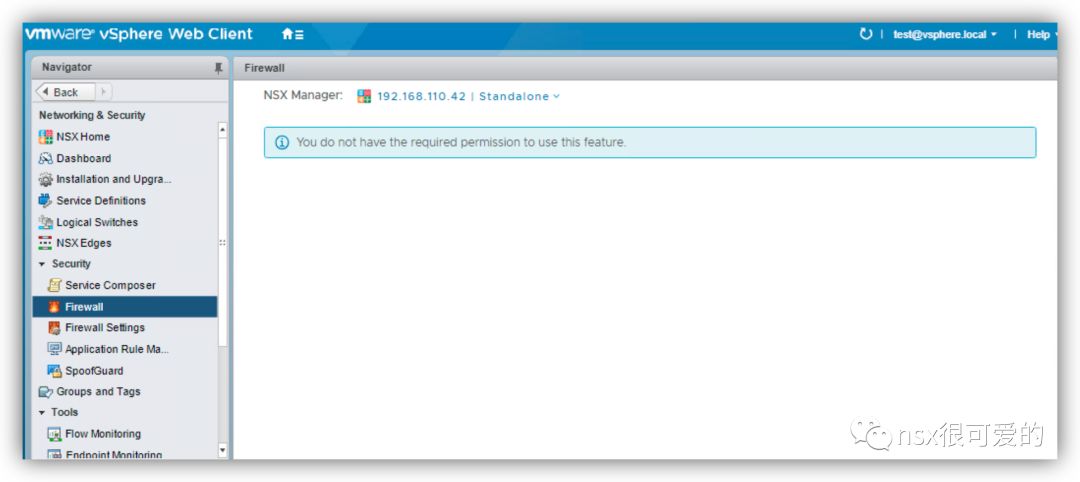Collapse the Security section
The height and width of the screenshot is (482, 1080).
[42, 264]
